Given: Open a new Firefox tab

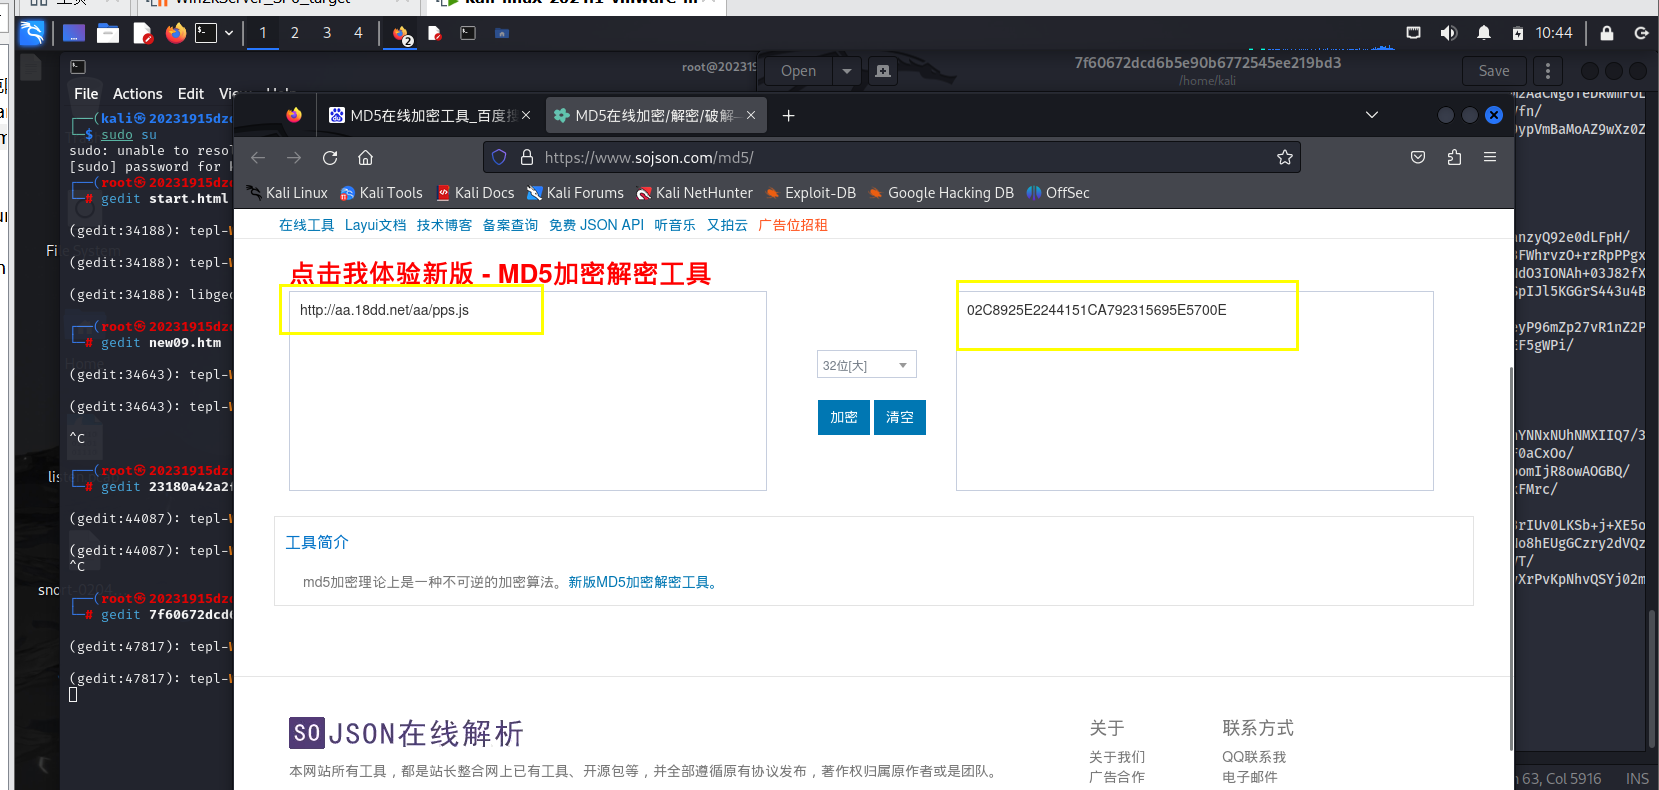Looking at the screenshot, I should (x=789, y=115).
